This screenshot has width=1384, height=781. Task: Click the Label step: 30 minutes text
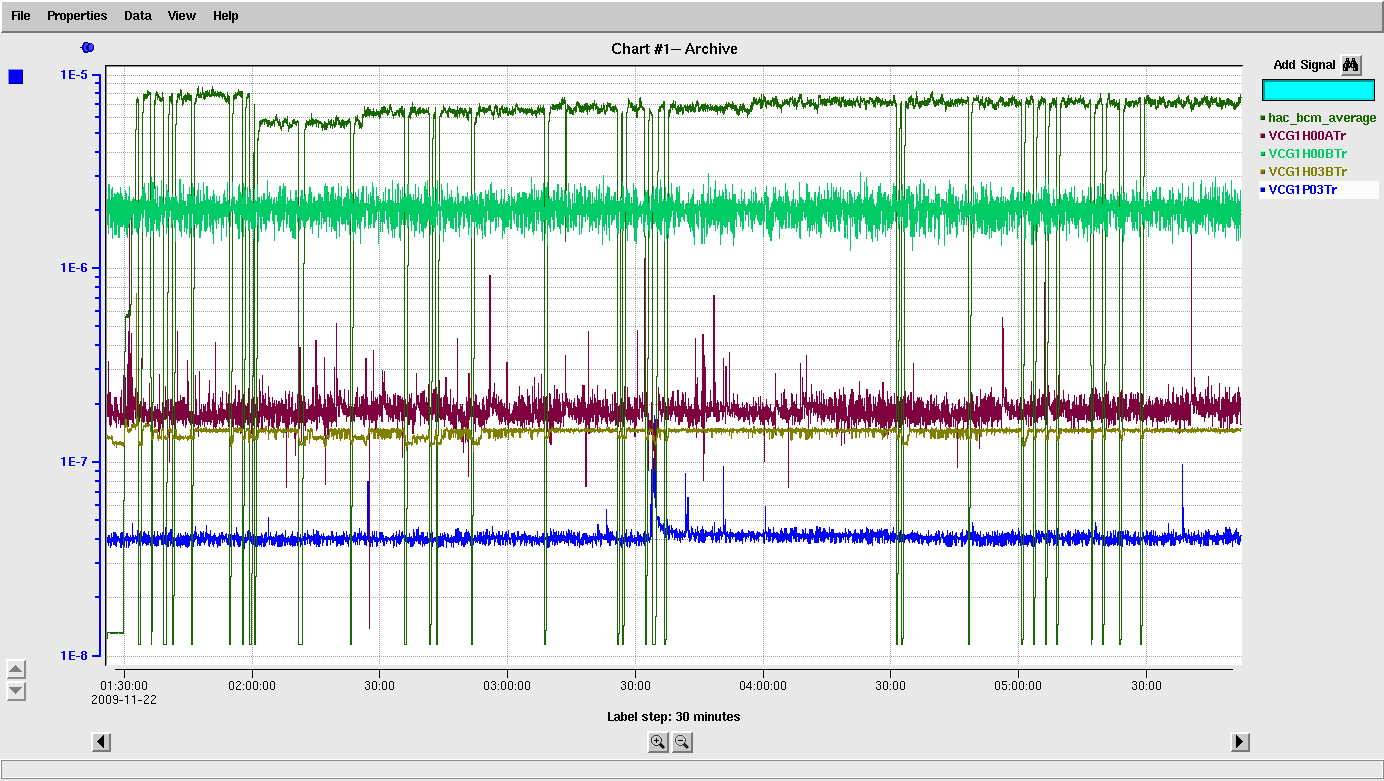pyautogui.click(x=674, y=717)
